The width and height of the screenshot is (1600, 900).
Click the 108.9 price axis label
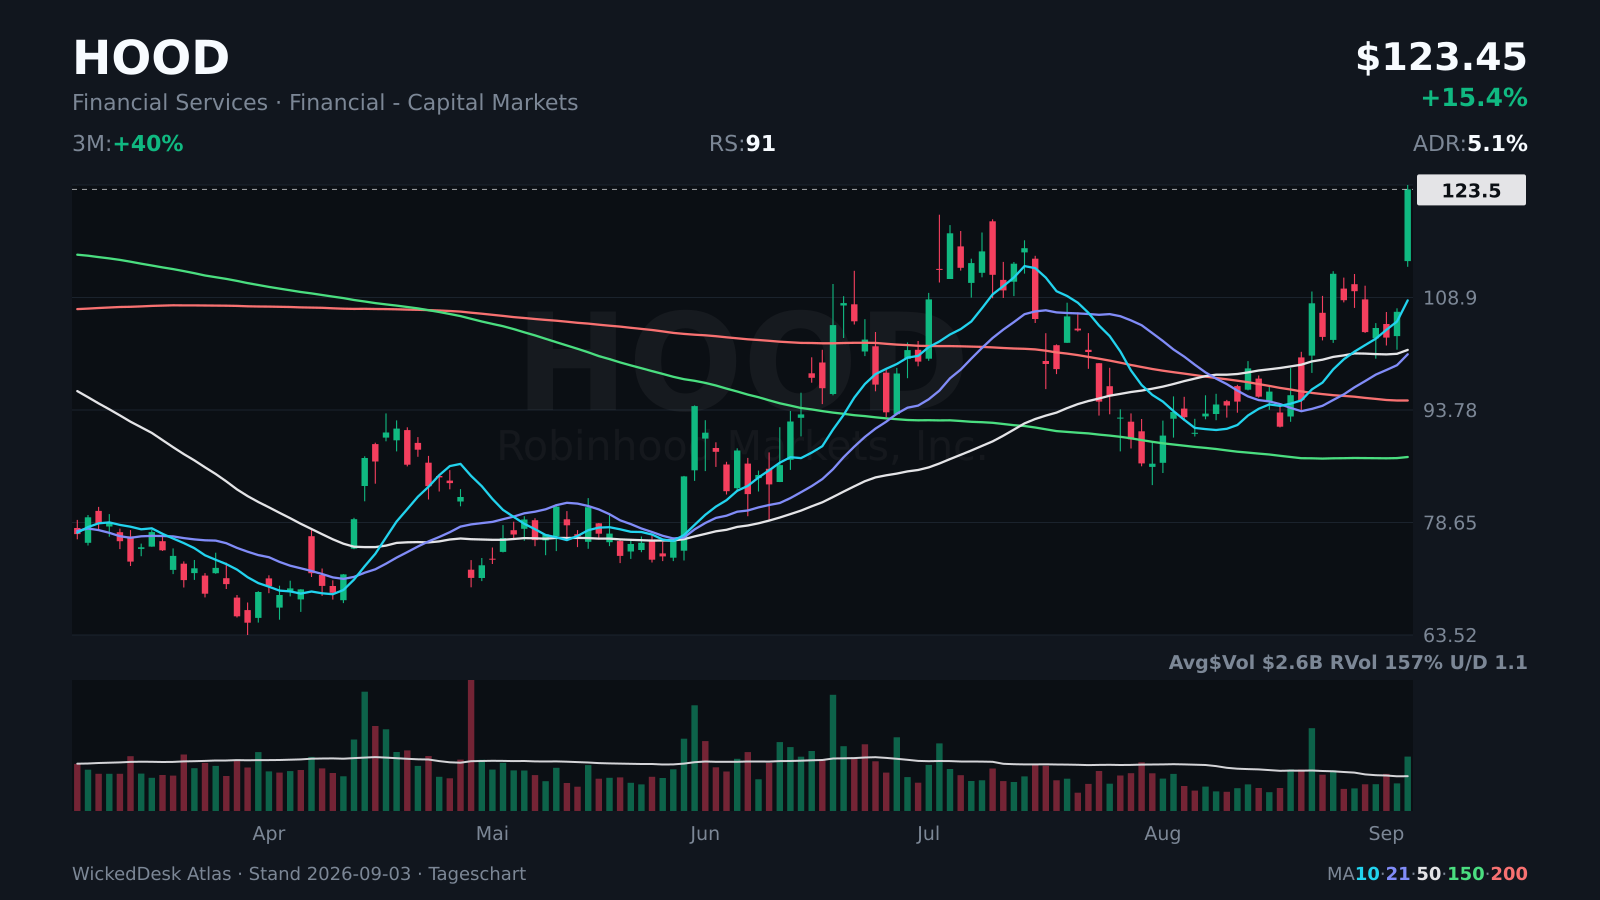(x=1450, y=298)
